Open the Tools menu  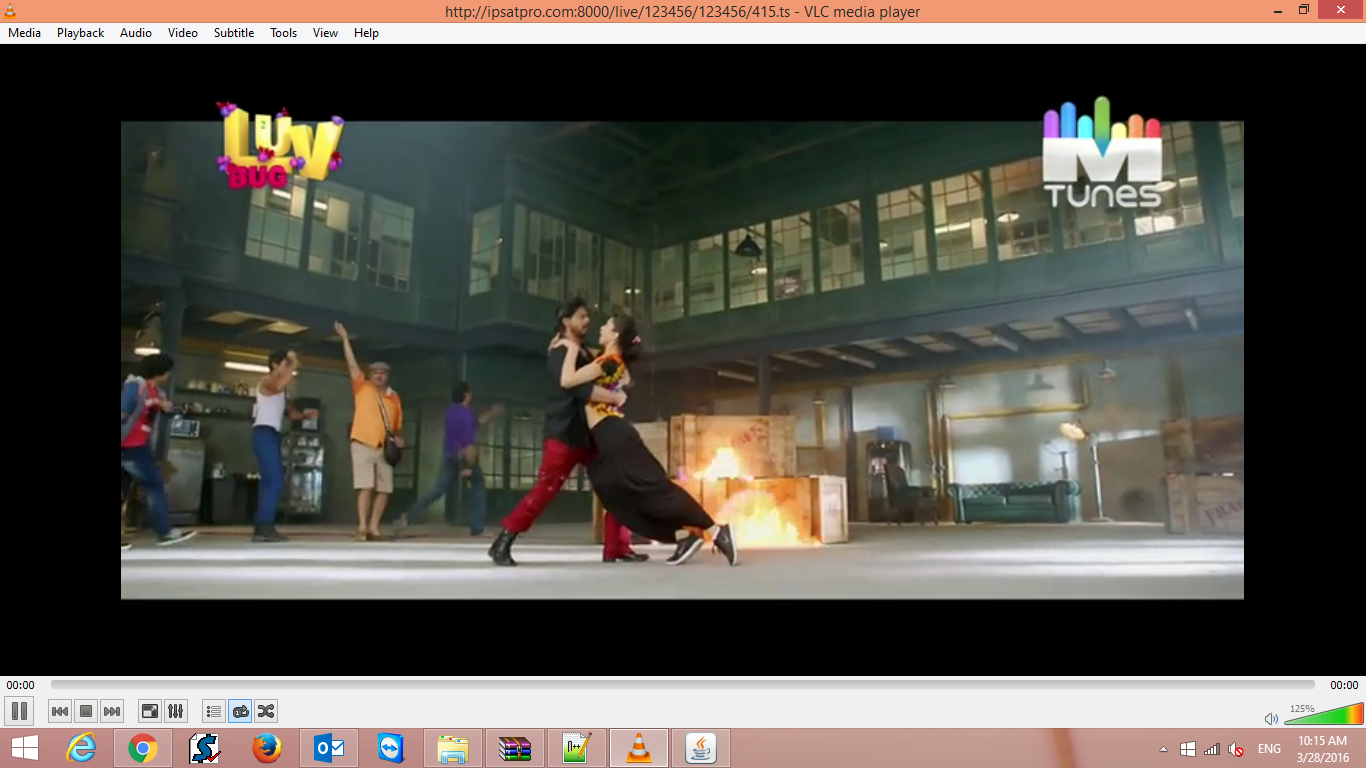pyautogui.click(x=284, y=33)
